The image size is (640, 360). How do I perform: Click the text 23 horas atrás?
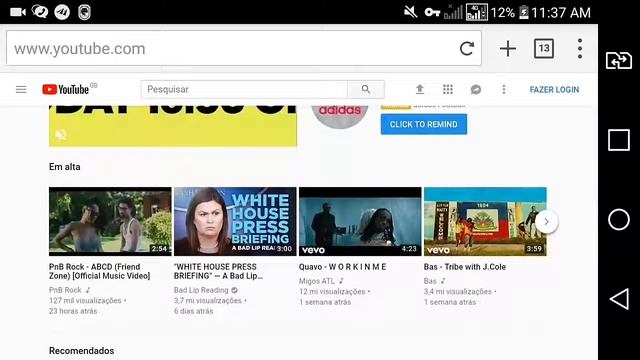[73, 311]
